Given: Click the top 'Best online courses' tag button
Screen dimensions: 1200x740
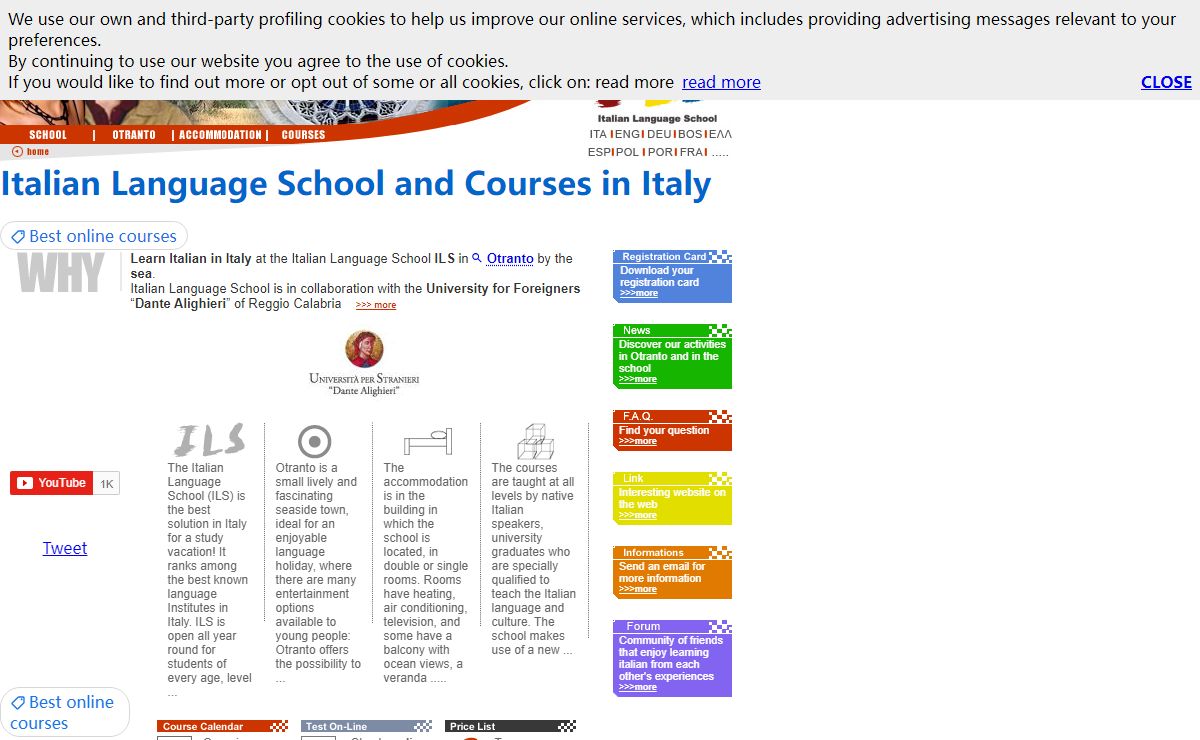Looking at the screenshot, I should (x=94, y=236).
